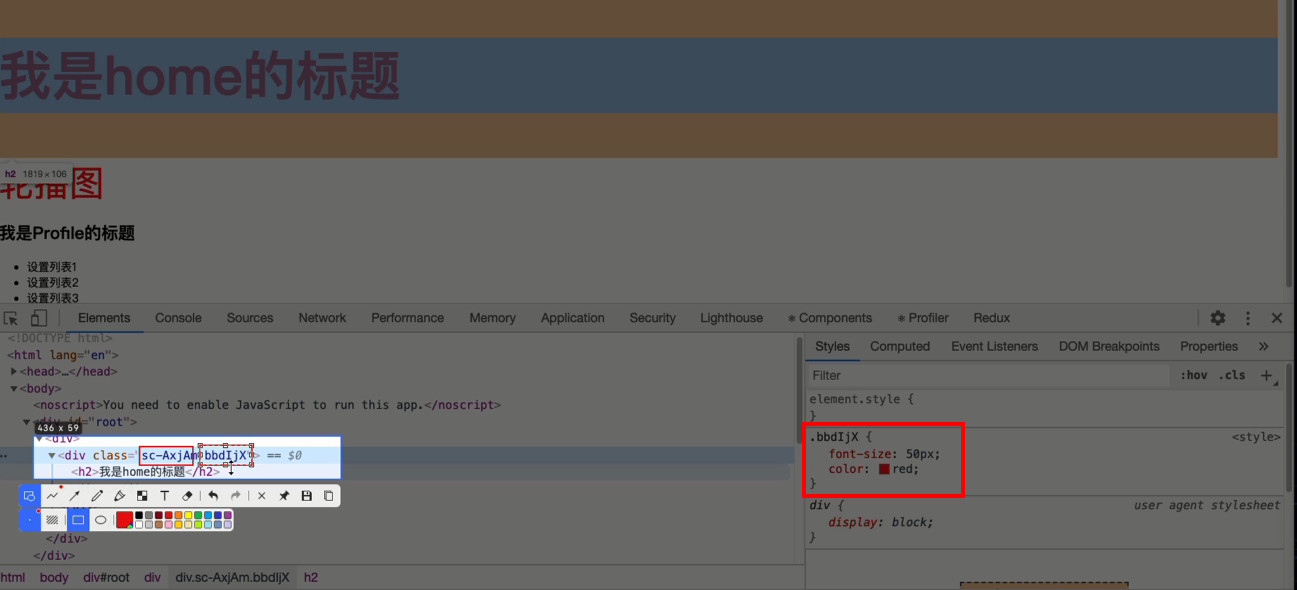Viewport: 1297px width, 590px height.
Task: Undo the last annotation
Action: tap(213, 496)
